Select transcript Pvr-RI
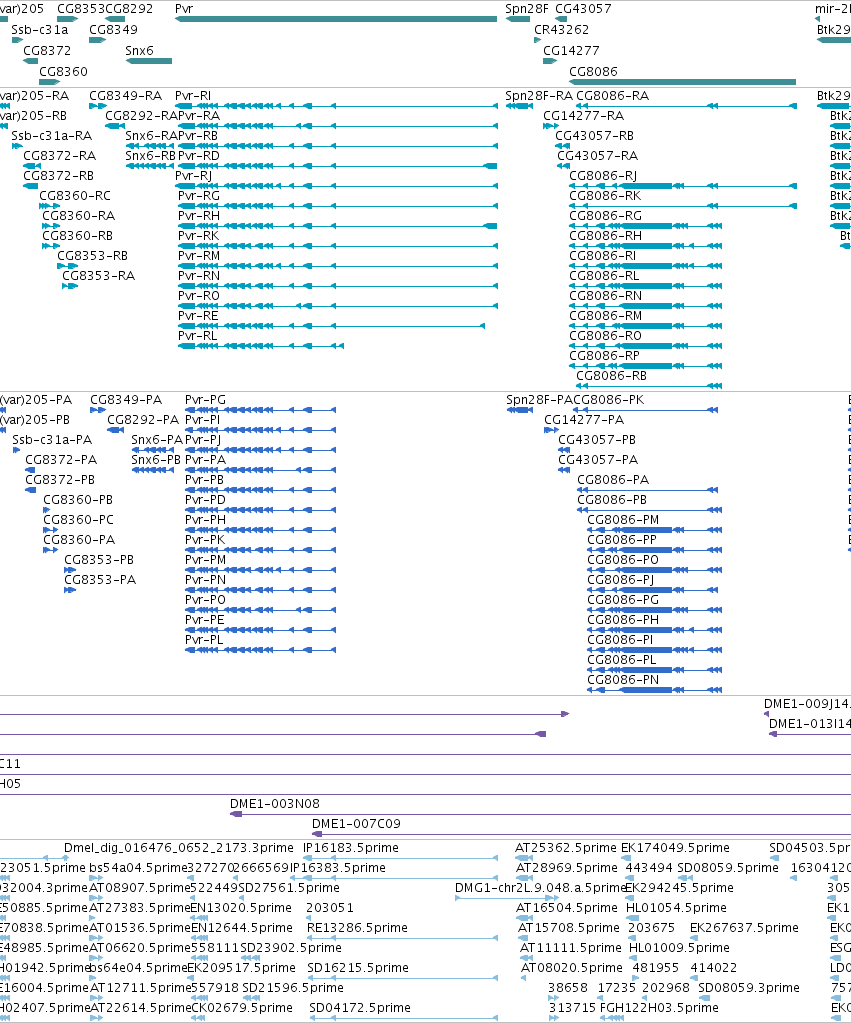 tap(193, 96)
